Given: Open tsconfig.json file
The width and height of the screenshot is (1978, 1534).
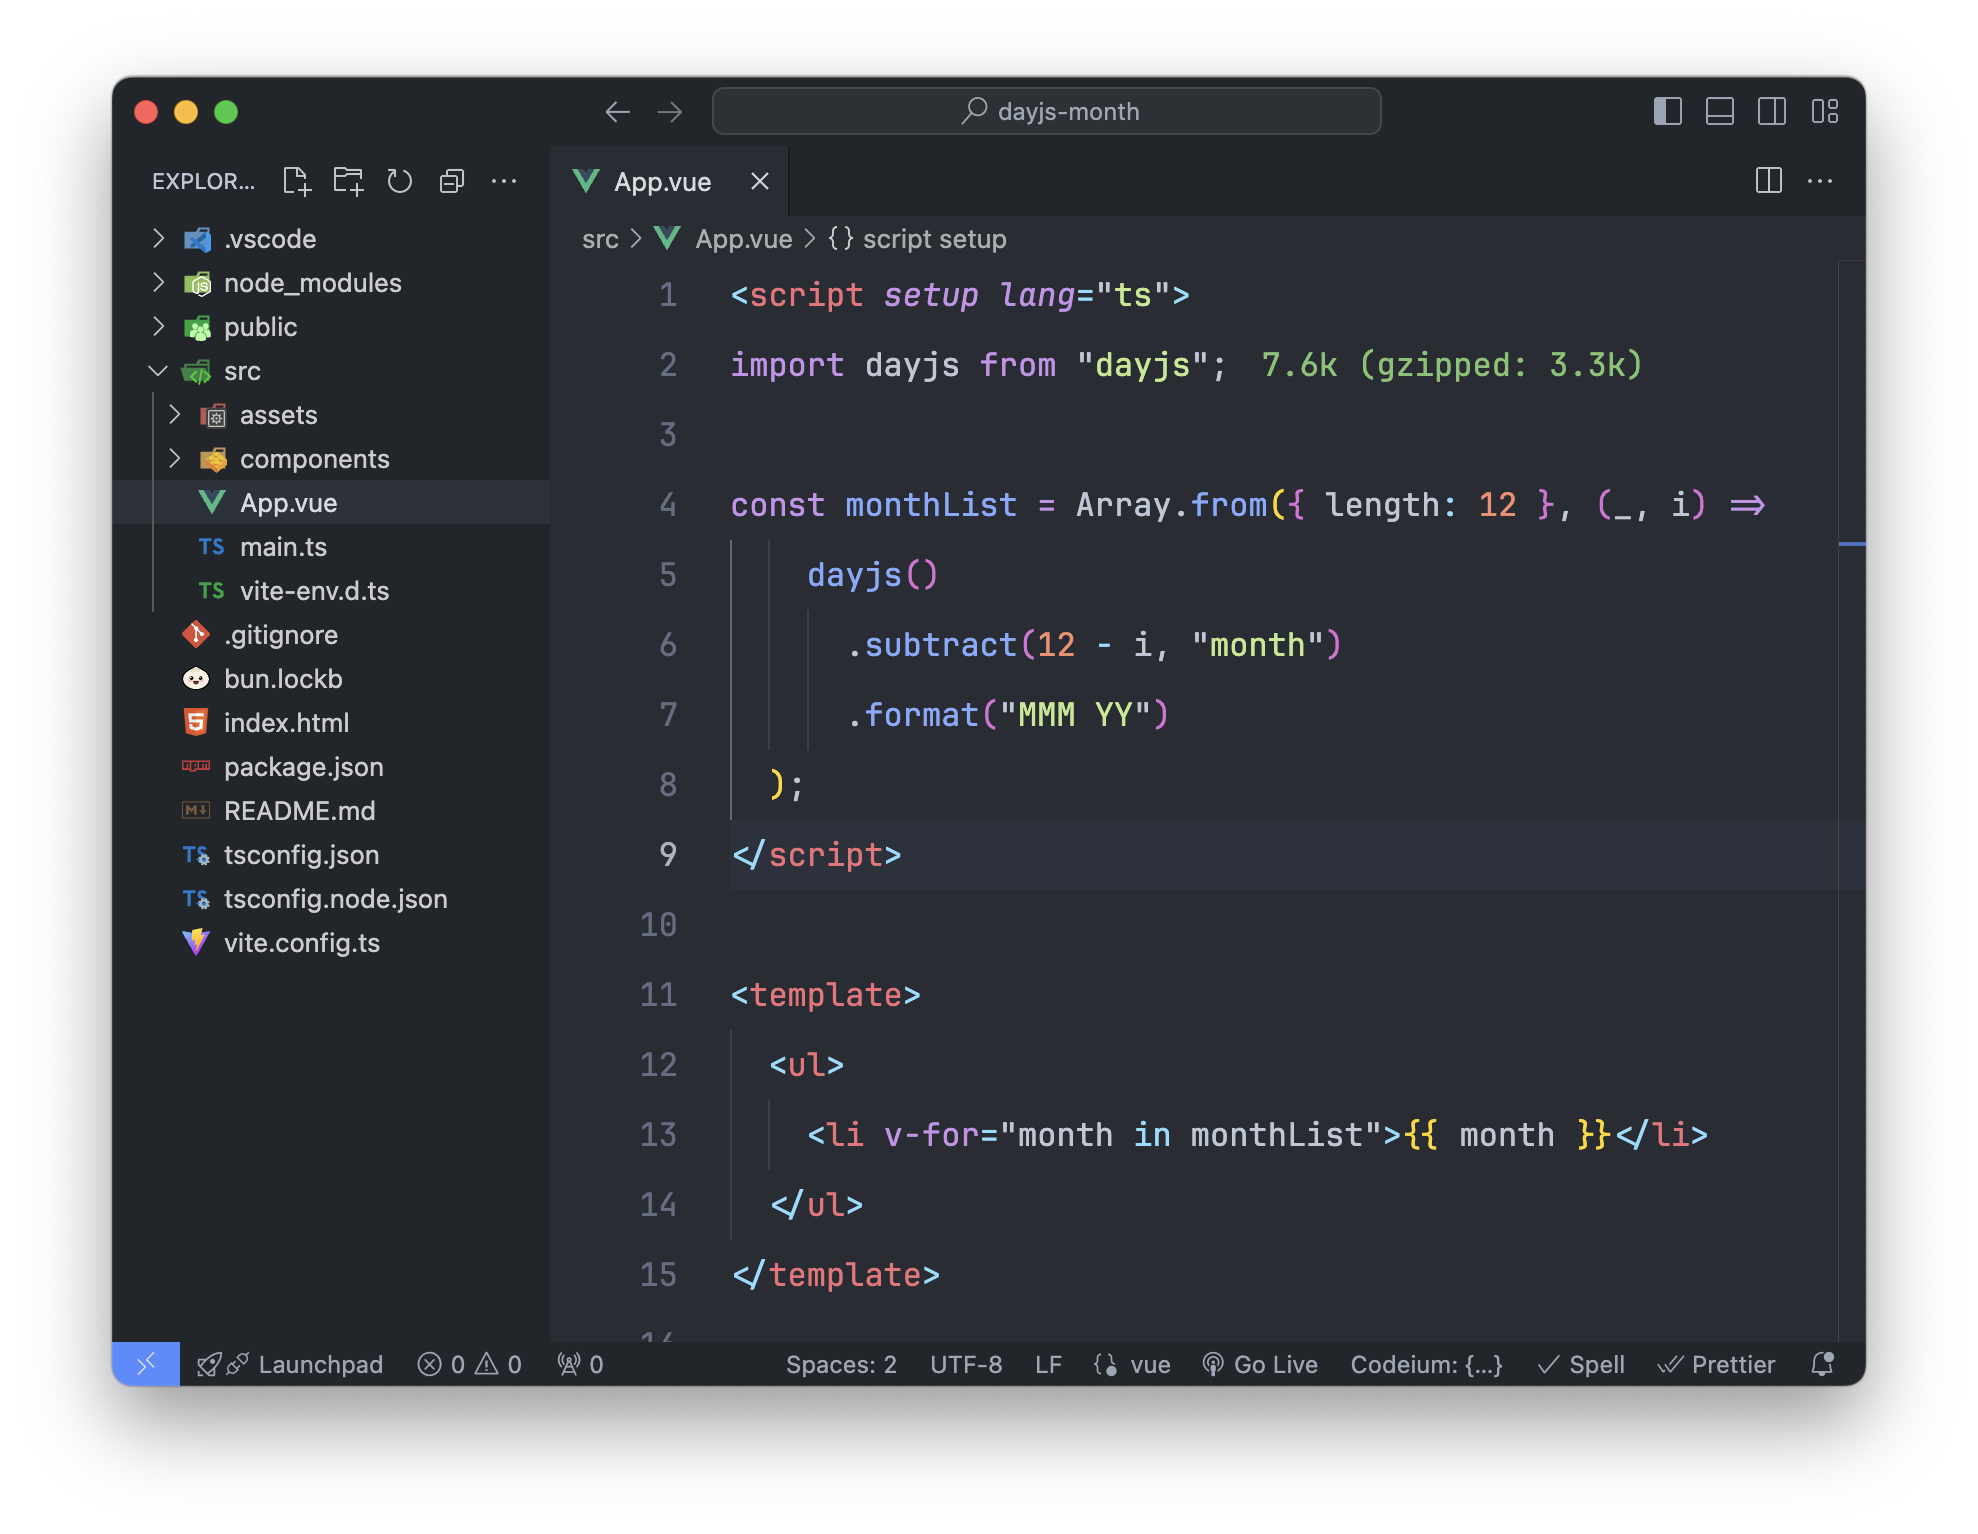Looking at the screenshot, I should [331, 855].
